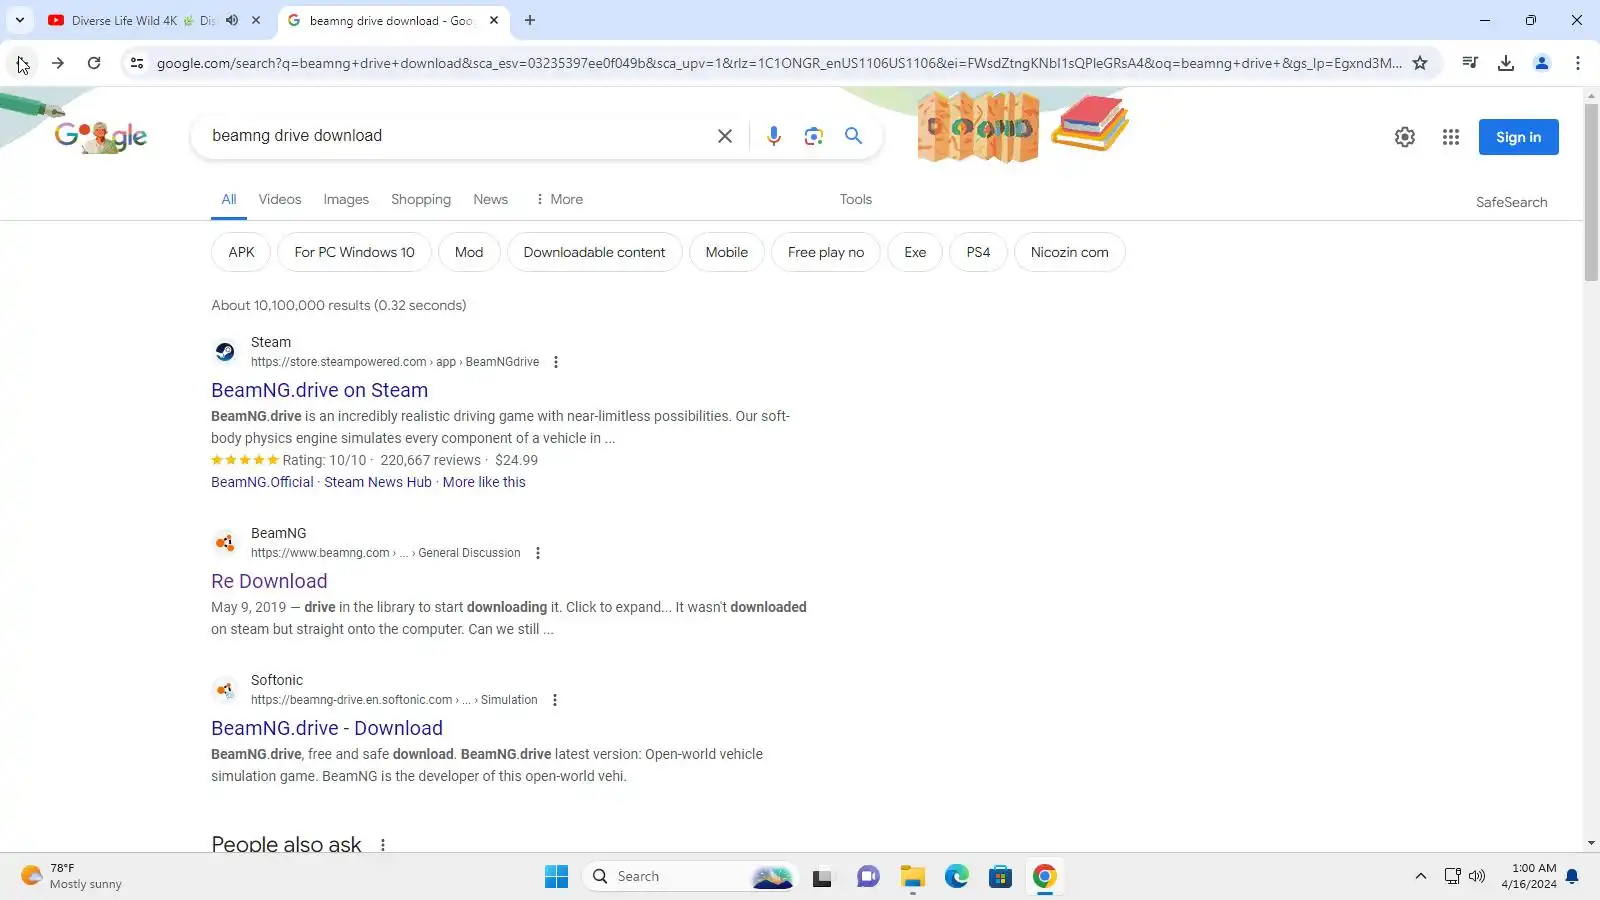Open Google apps grid

[1451, 137]
